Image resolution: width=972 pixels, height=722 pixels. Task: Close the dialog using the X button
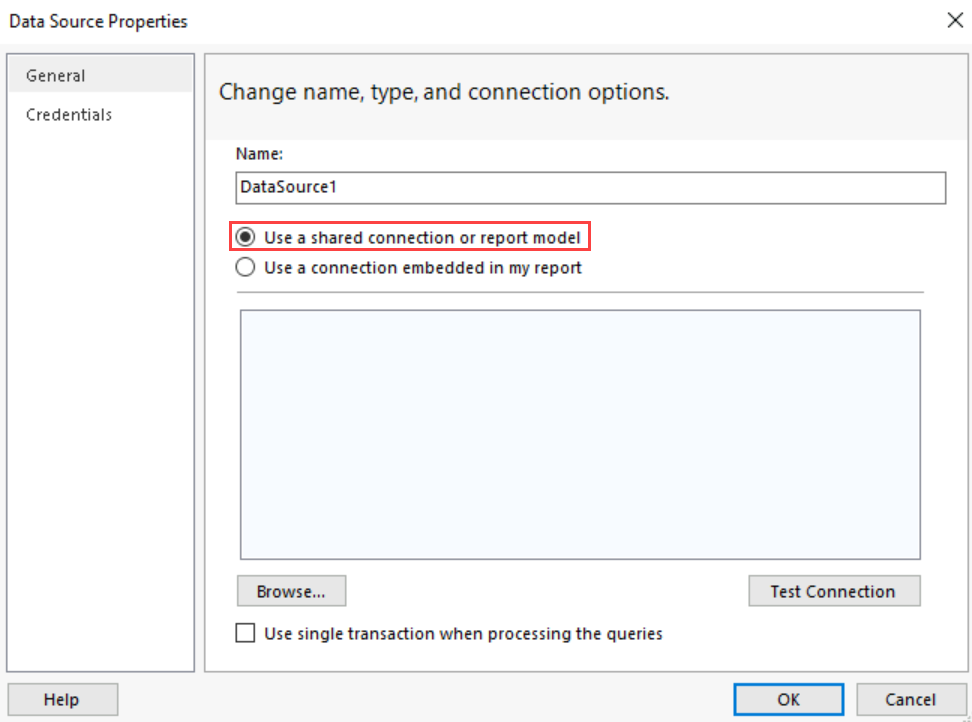pyautogui.click(x=955, y=20)
